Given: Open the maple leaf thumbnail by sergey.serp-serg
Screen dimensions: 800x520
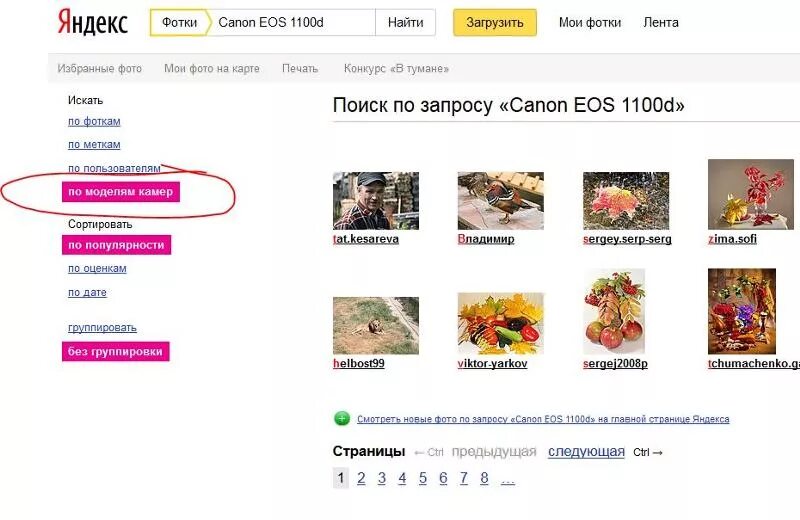Looking at the screenshot, I should point(626,201).
